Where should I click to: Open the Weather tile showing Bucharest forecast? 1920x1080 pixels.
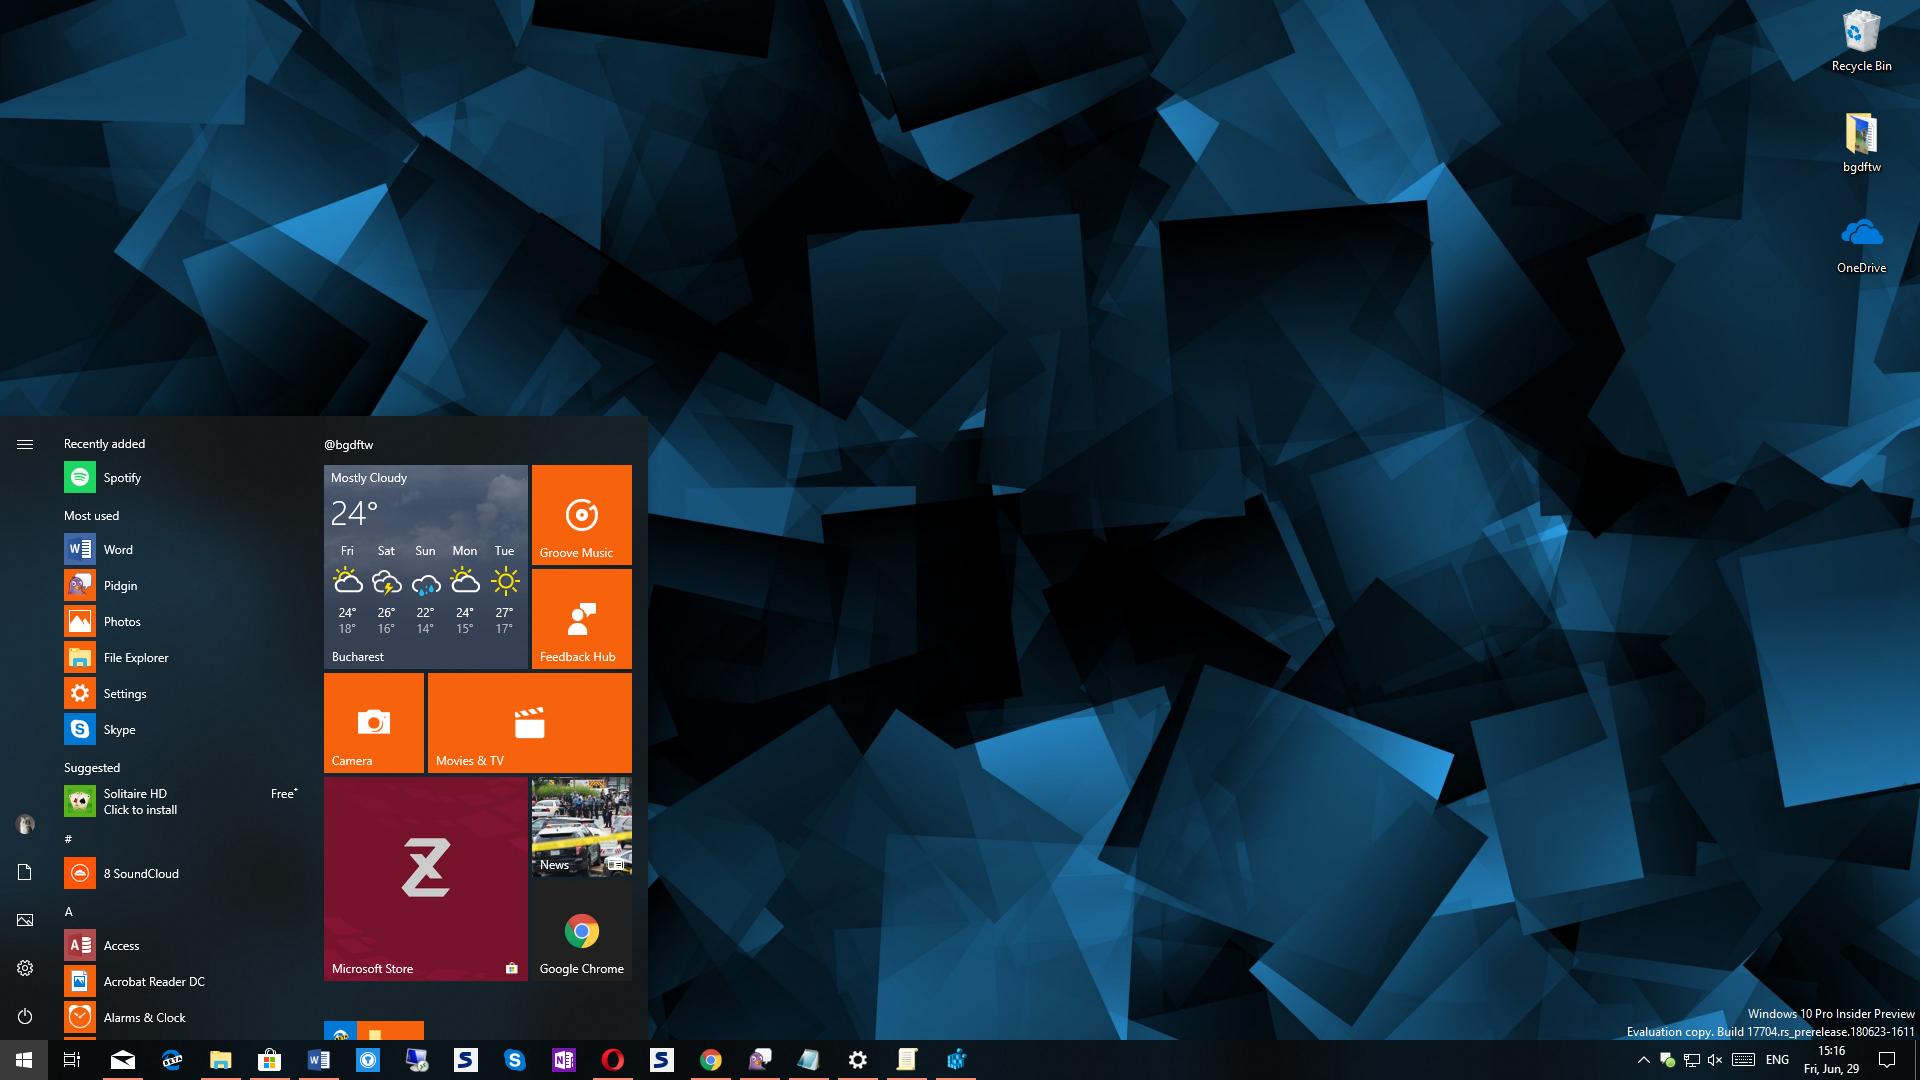pyautogui.click(x=426, y=567)
